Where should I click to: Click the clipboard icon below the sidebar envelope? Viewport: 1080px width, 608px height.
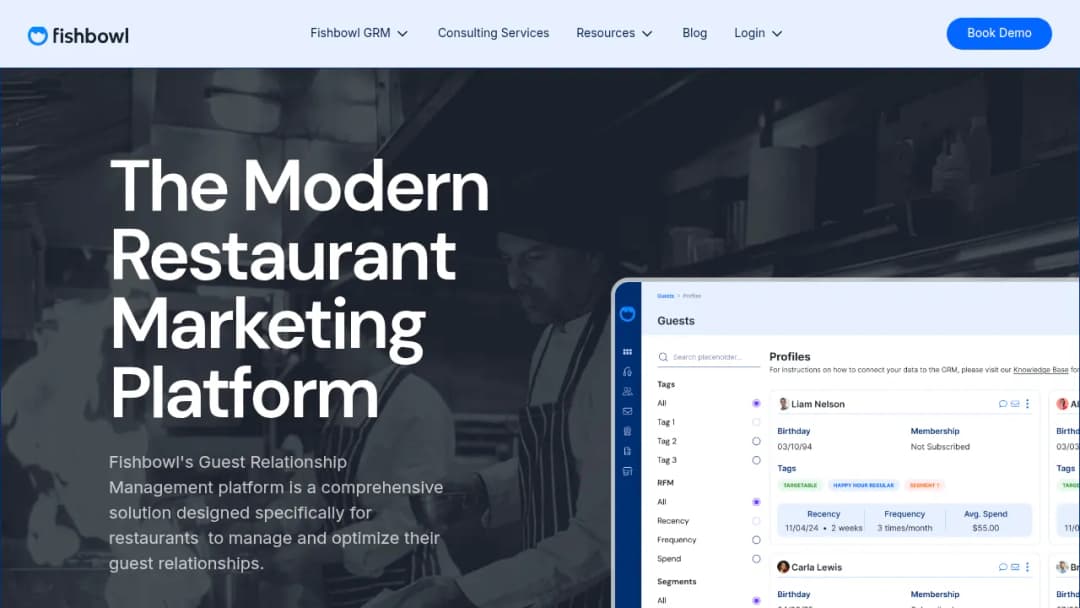click(627, 431)
